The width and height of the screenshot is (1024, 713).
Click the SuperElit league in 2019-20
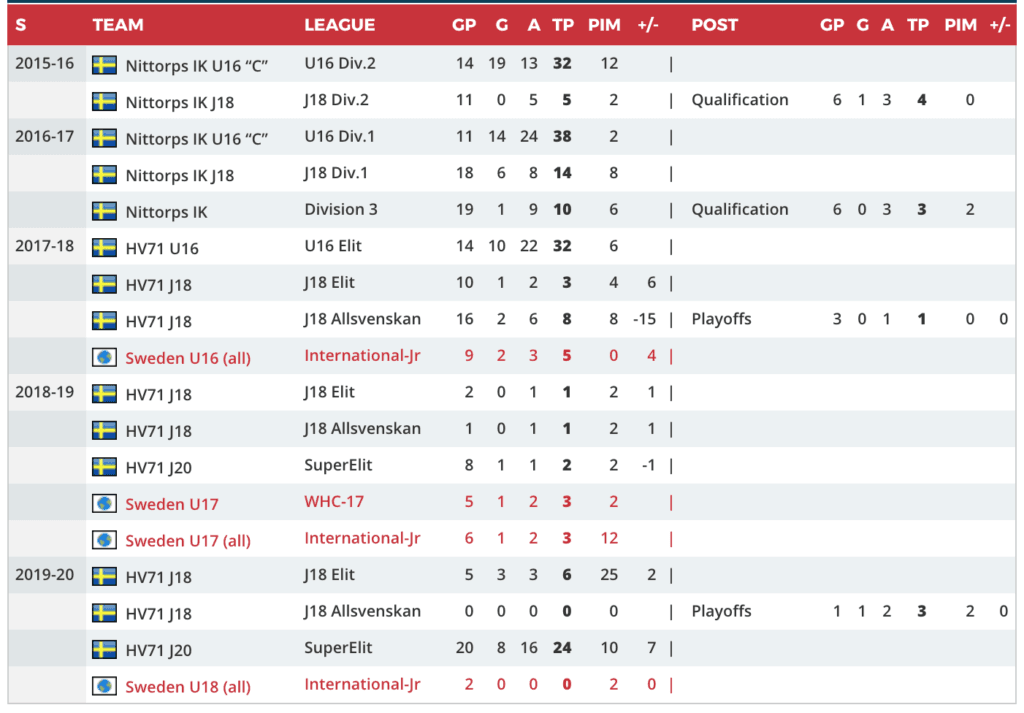337,648
